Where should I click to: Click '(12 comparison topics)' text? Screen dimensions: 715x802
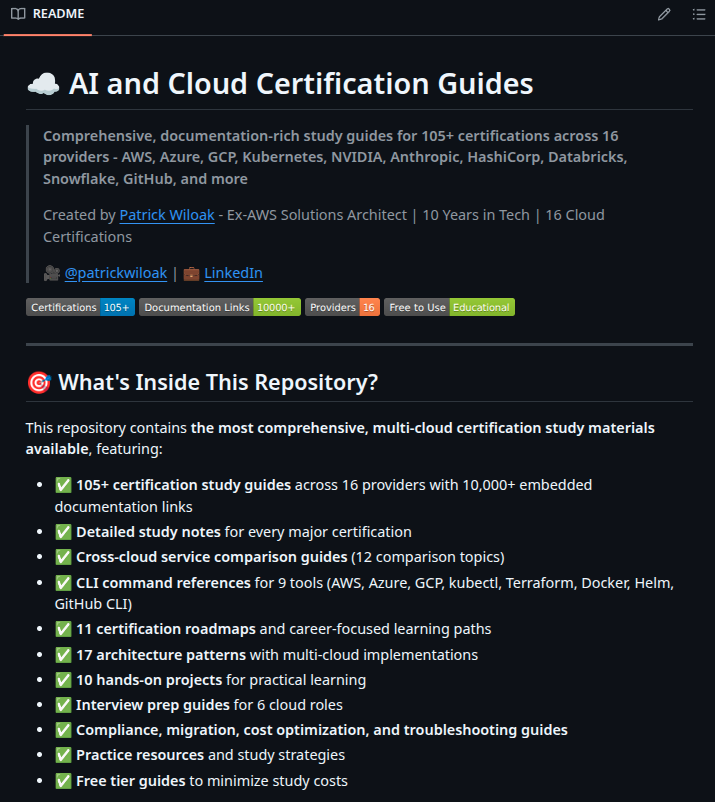tap(428, 557)
